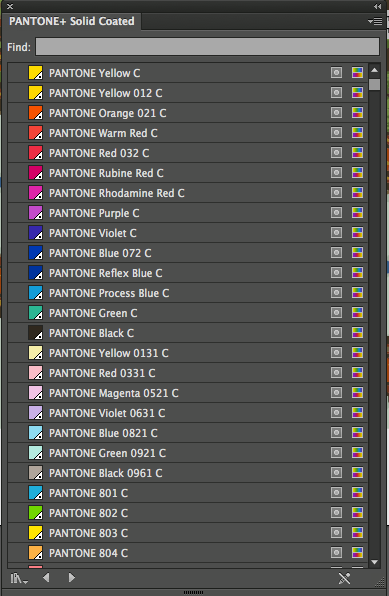The image size is (389, 596).
Task: Click the scrollbar's up arrow
Action: (x=375, y=70)
